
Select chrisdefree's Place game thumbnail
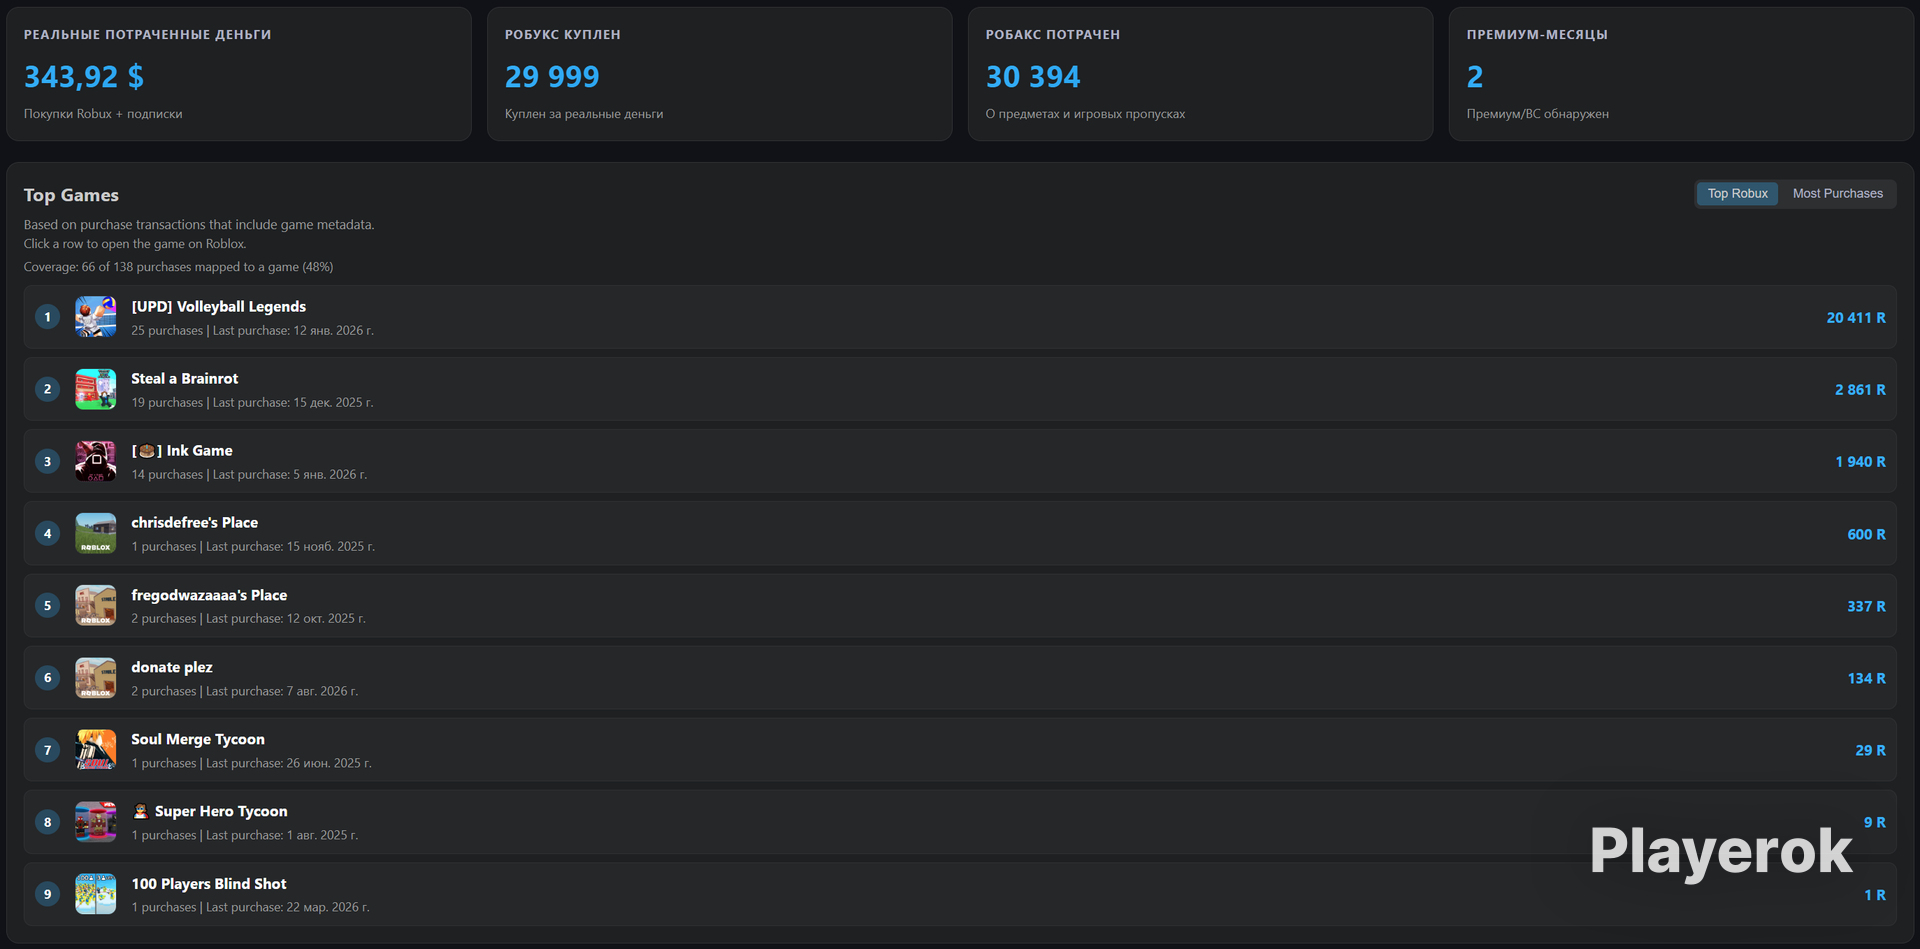(96, 533)
